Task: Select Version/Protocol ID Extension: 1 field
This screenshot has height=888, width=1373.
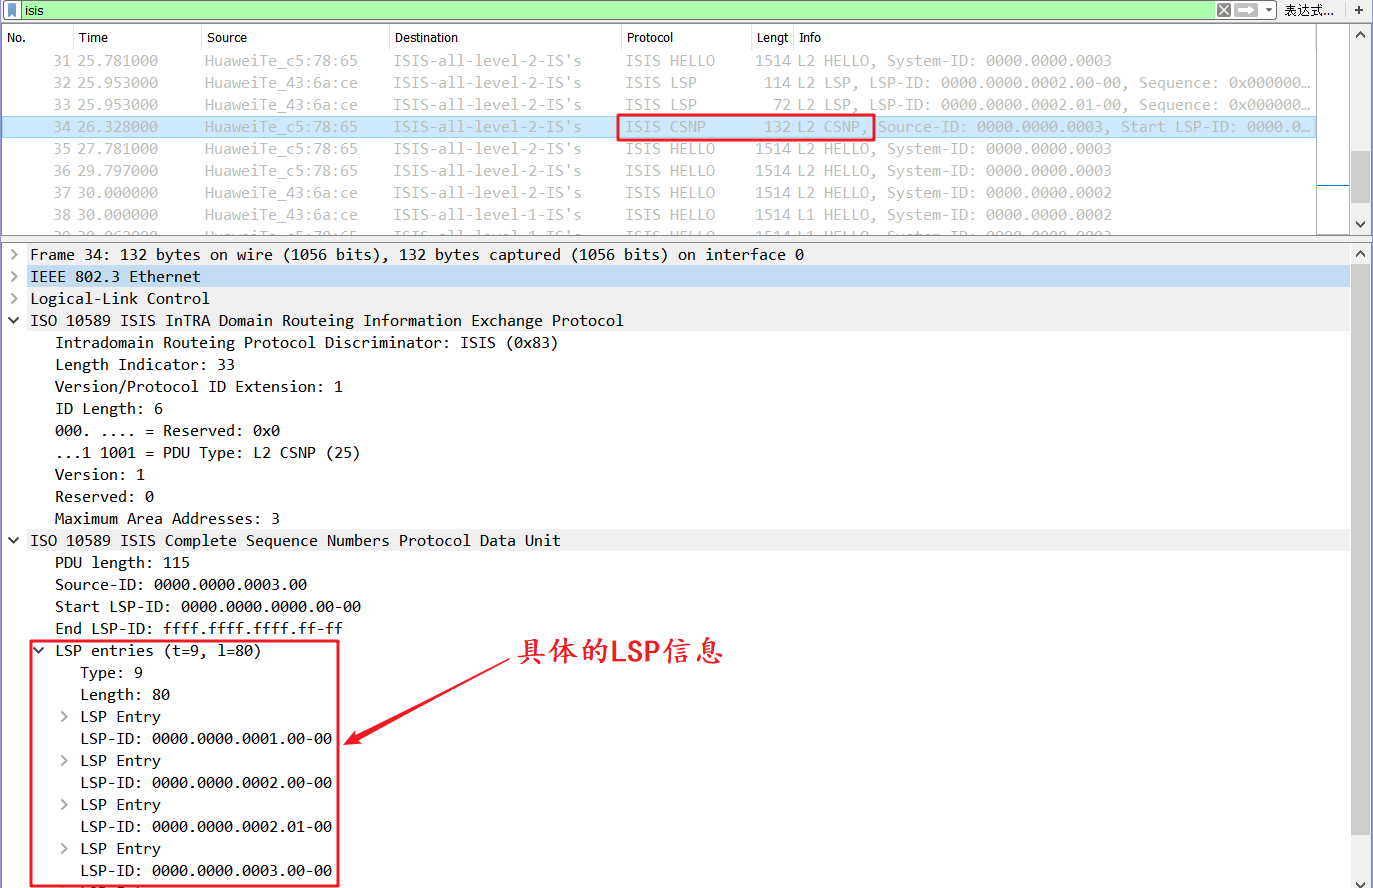Action: (199, 387)
